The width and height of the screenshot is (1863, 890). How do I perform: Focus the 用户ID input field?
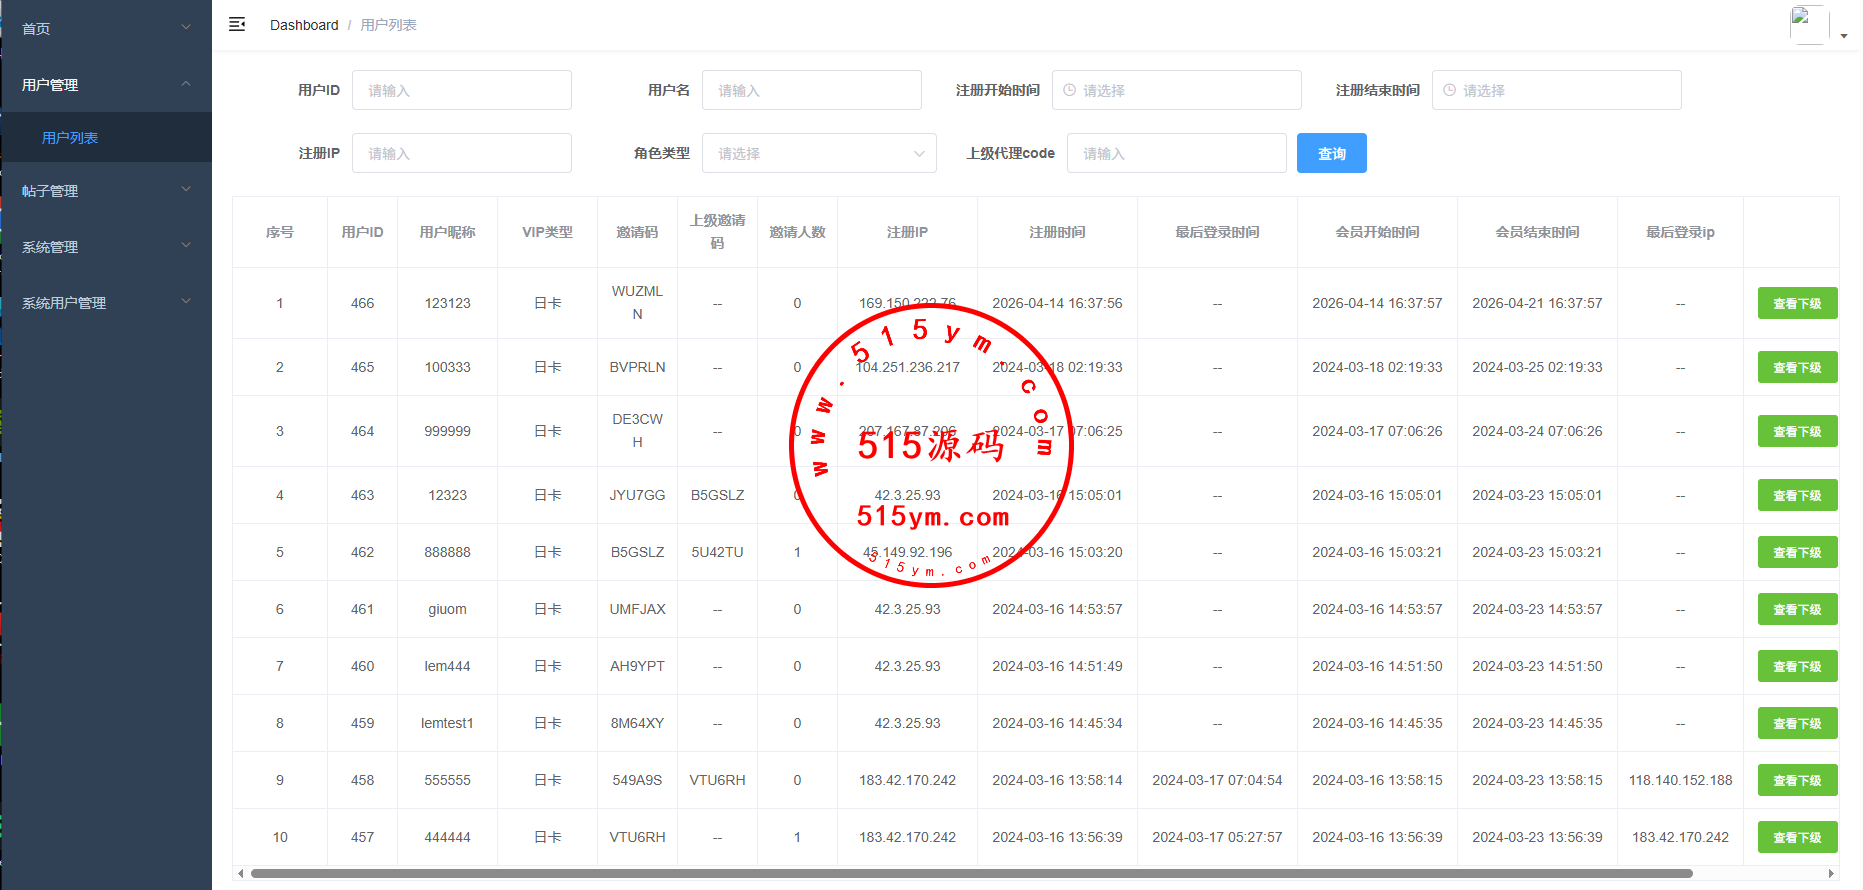coord(461,90)
